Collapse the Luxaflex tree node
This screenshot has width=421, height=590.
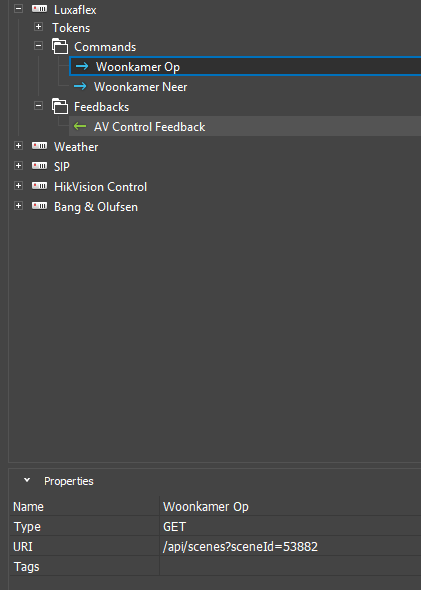pyautogui.click(x=18, y=8)
